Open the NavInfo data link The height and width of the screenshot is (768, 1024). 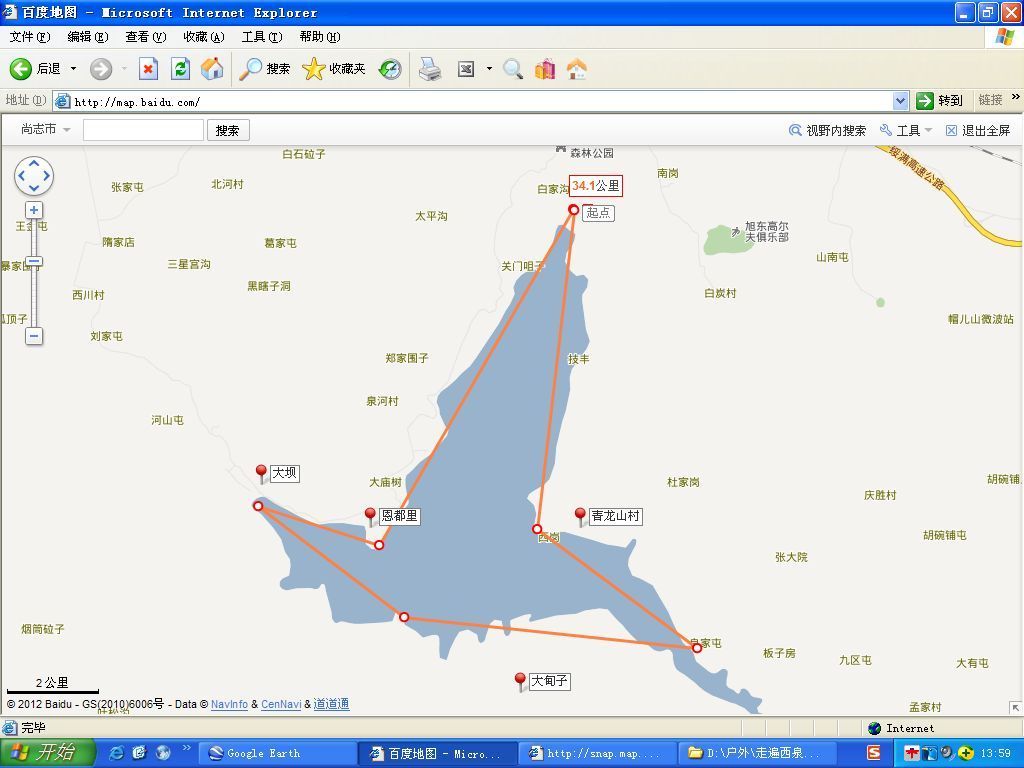229,704
